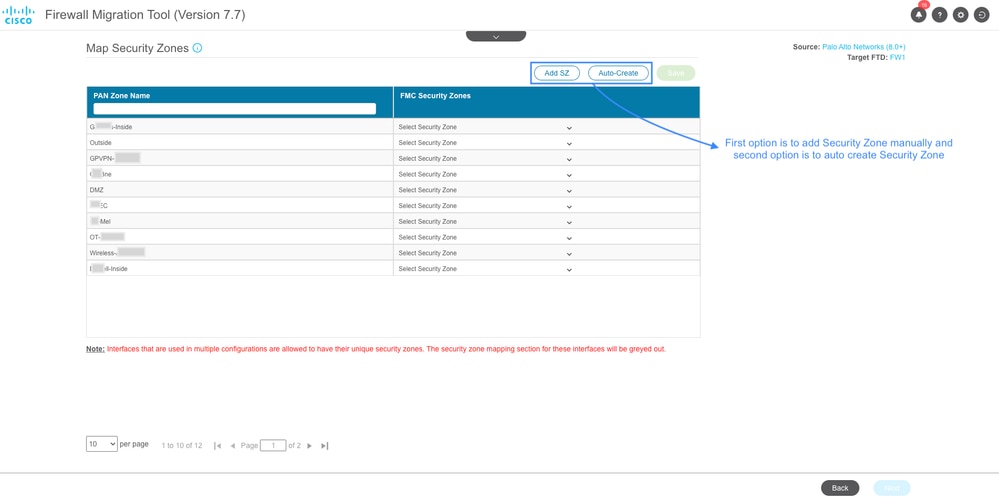The width and height of the screenshot is (999, 499).
Task: Click the Palo Alto Networks source link
Action: pyautogui.click(x=863, y=47)
